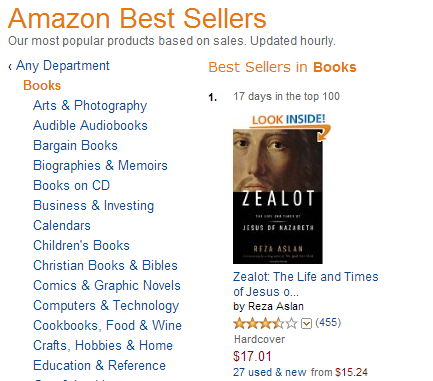Select Arts & Photography category

90,106
